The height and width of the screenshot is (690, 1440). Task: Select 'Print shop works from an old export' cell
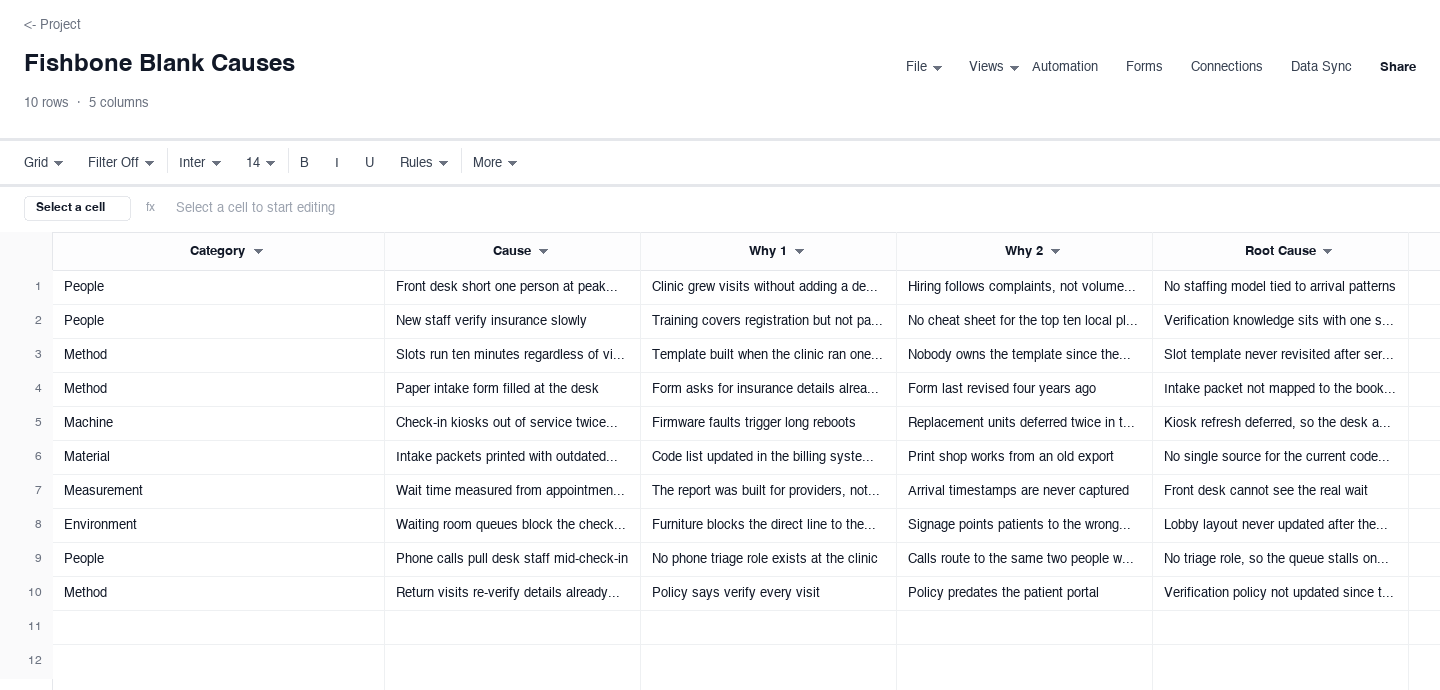point(1024,457)
